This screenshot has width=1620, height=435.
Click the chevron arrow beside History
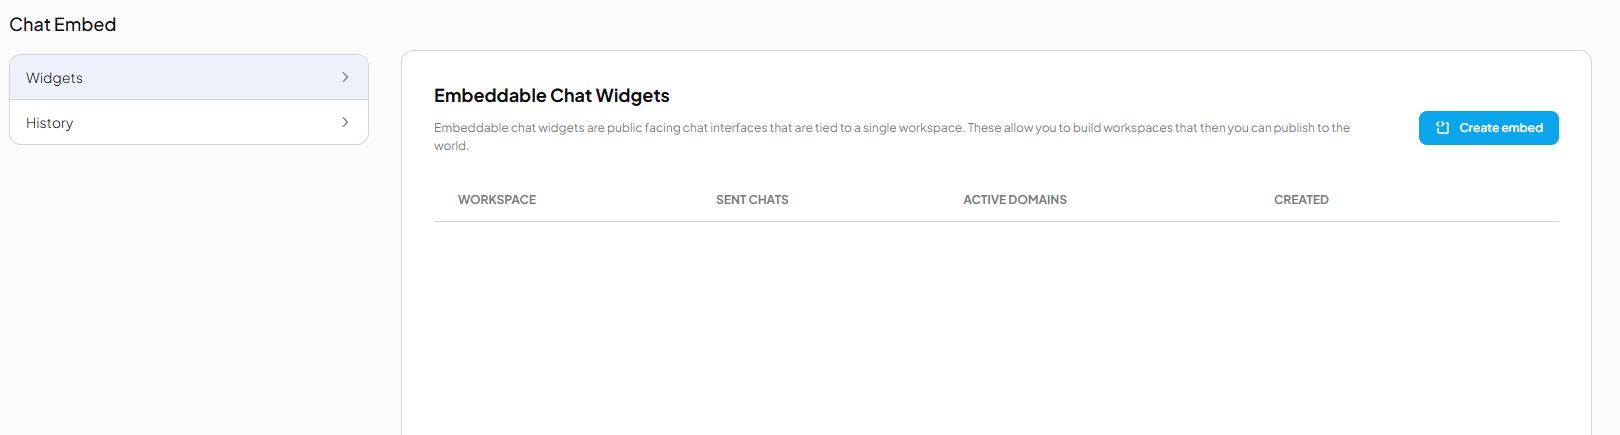[345, 122]
